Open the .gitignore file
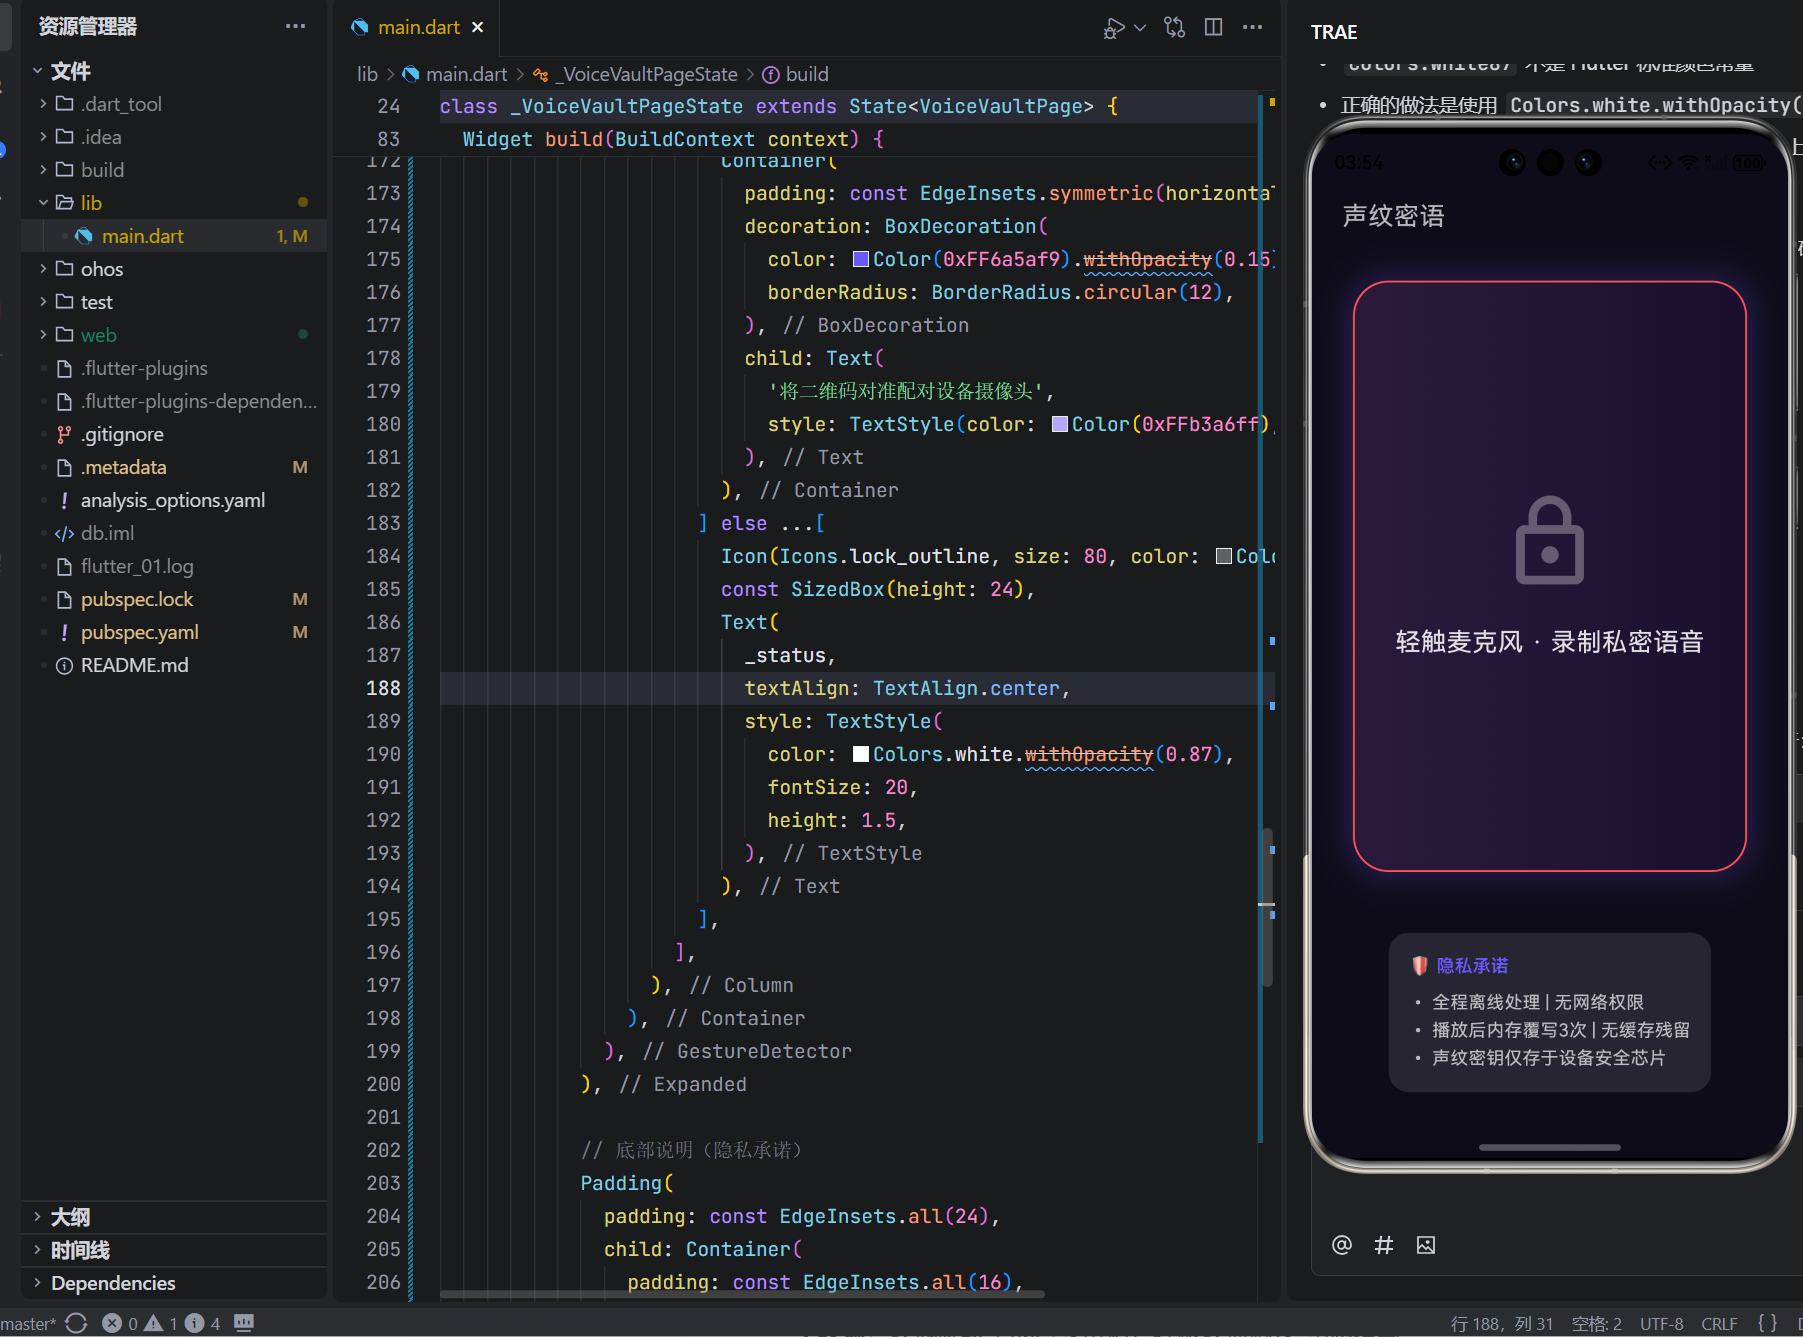 tap(174, 434)
